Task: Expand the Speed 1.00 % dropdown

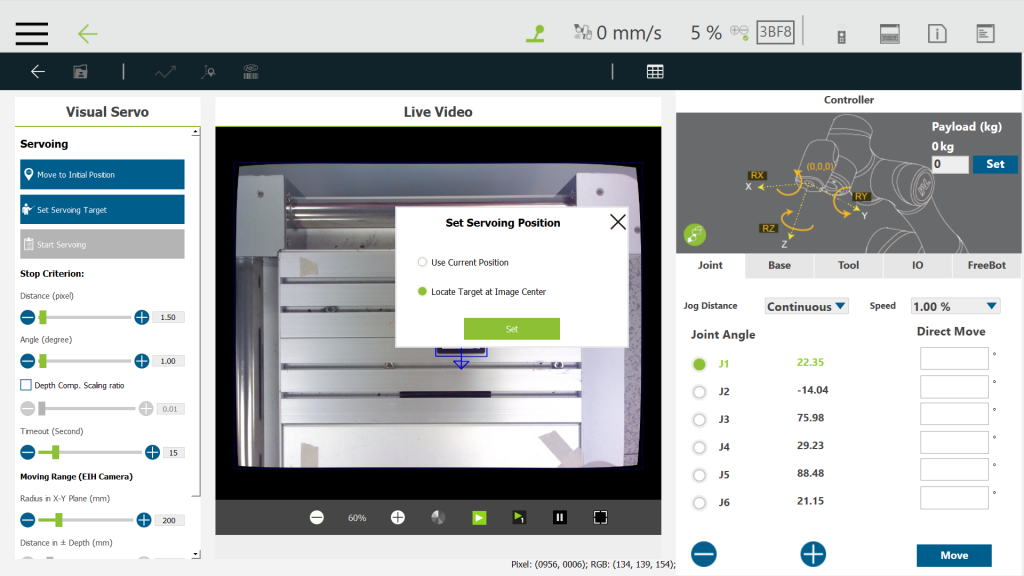Action: pos(955,306)
